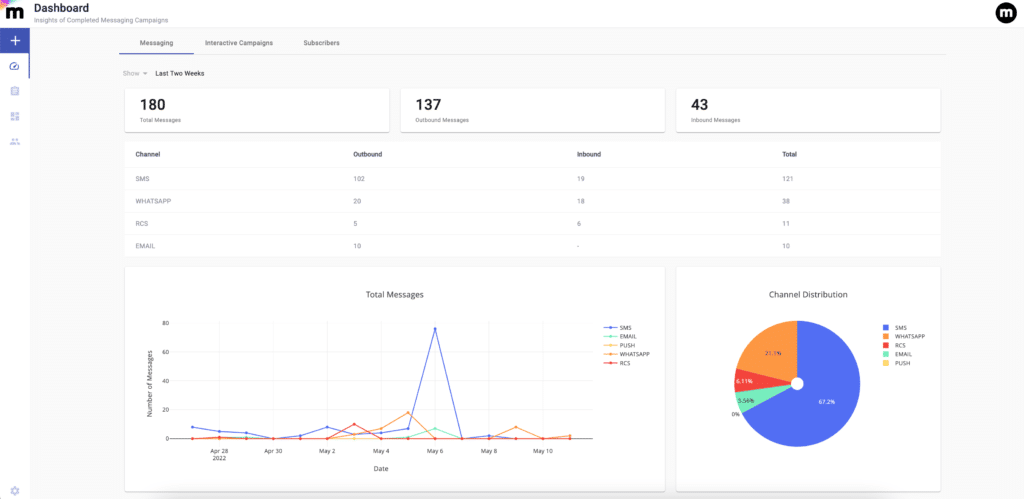Switch to the Interactive Campaigns tab
The width and height of the screenshot is (1024, 499).
coord(238,43)
